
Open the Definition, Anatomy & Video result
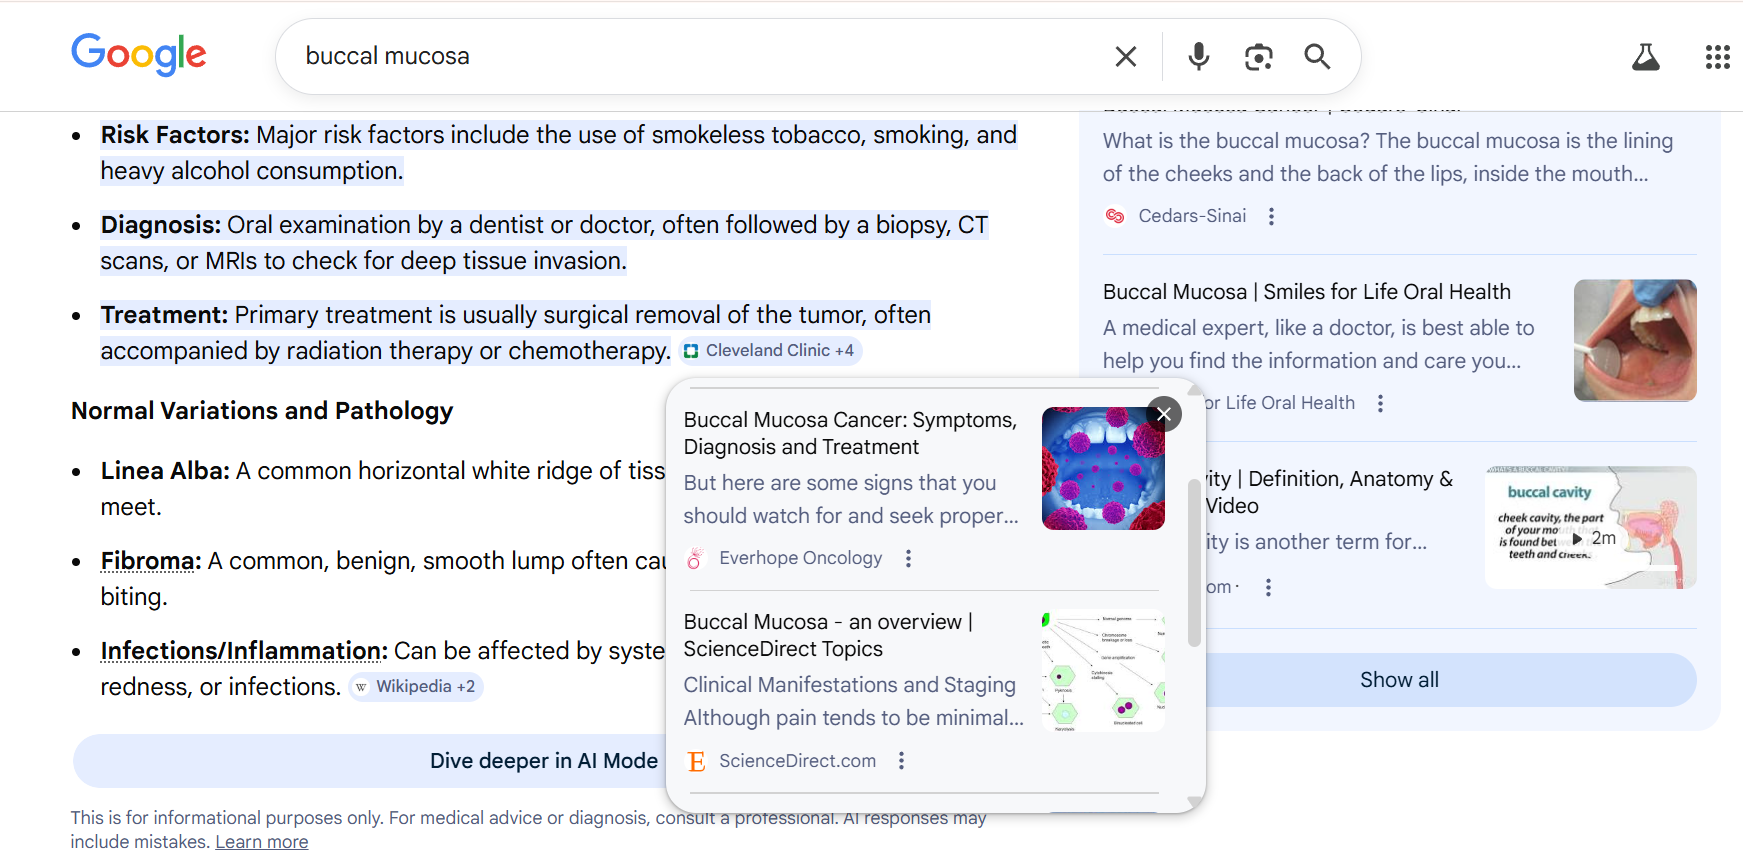[1330, 492]
